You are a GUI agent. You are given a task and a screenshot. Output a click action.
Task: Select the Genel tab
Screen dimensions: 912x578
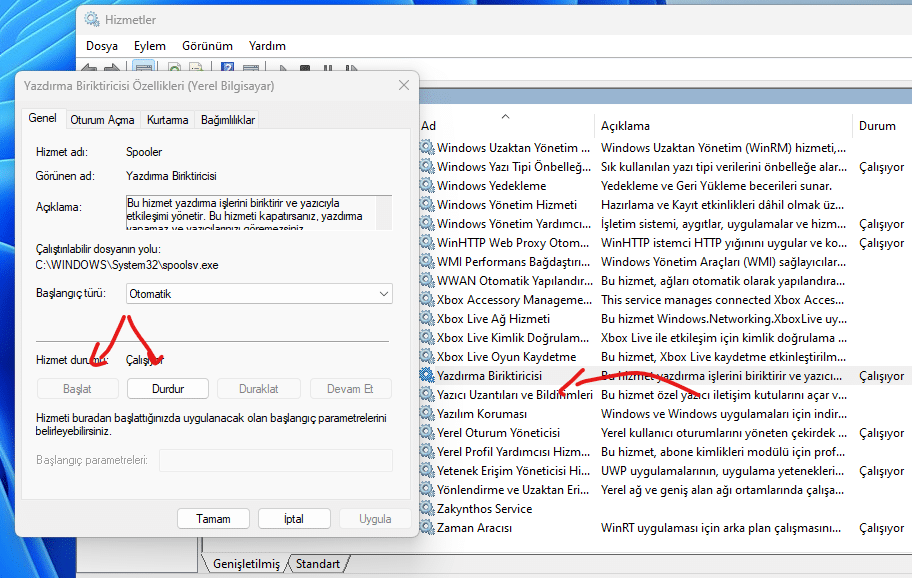tap(42, 118)
